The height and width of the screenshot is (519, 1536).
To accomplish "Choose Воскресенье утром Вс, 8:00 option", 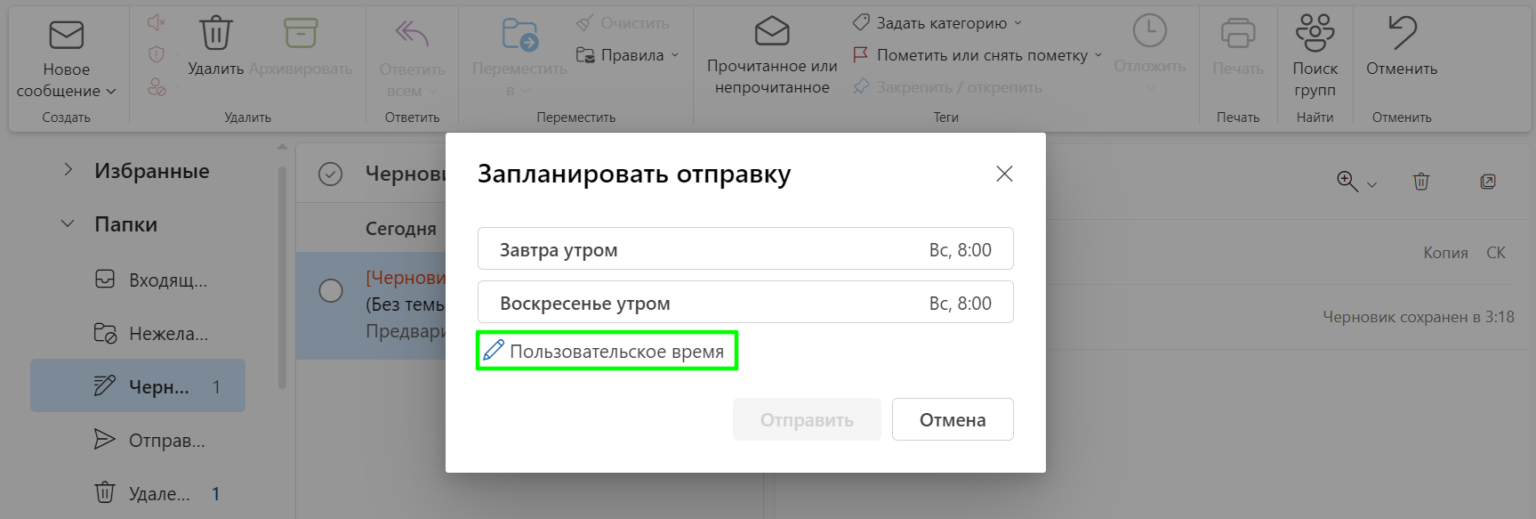I will (x=745, y=302).
